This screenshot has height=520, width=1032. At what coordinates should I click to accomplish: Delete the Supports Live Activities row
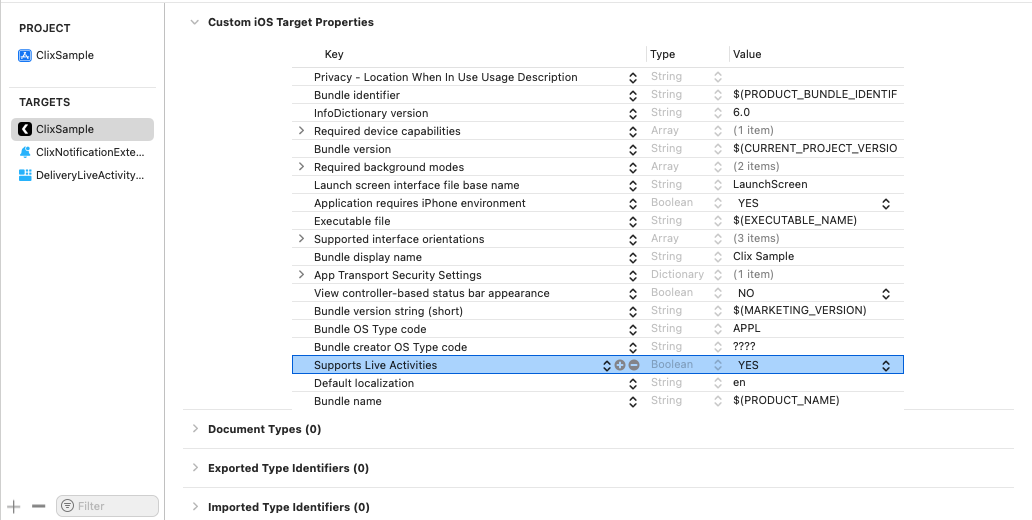[634, 365]
